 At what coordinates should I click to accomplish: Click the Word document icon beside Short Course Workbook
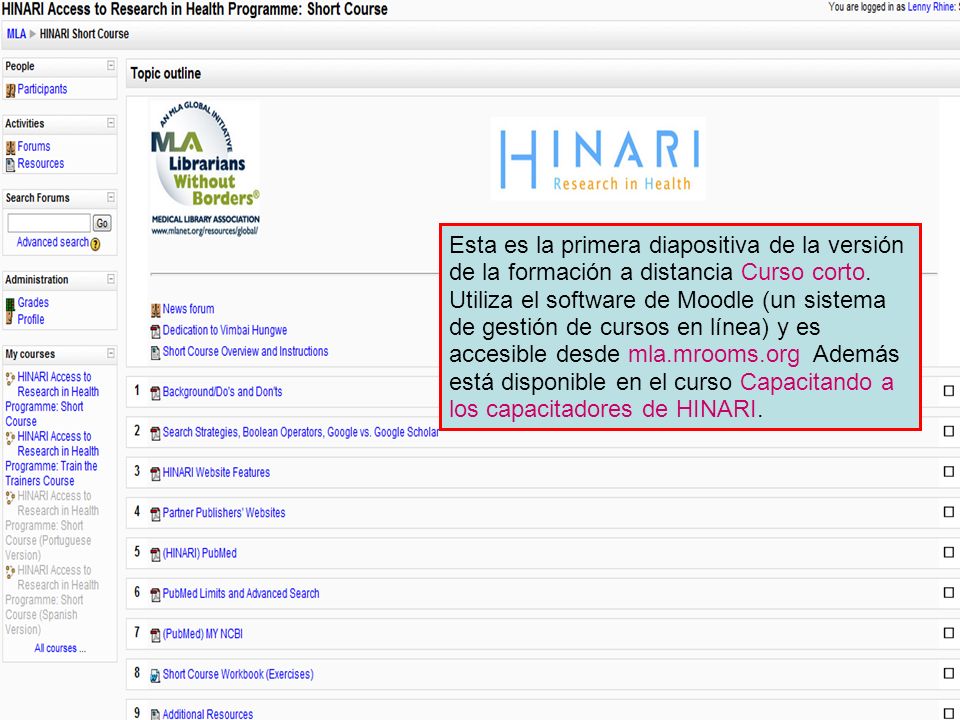tap(156, 676)
